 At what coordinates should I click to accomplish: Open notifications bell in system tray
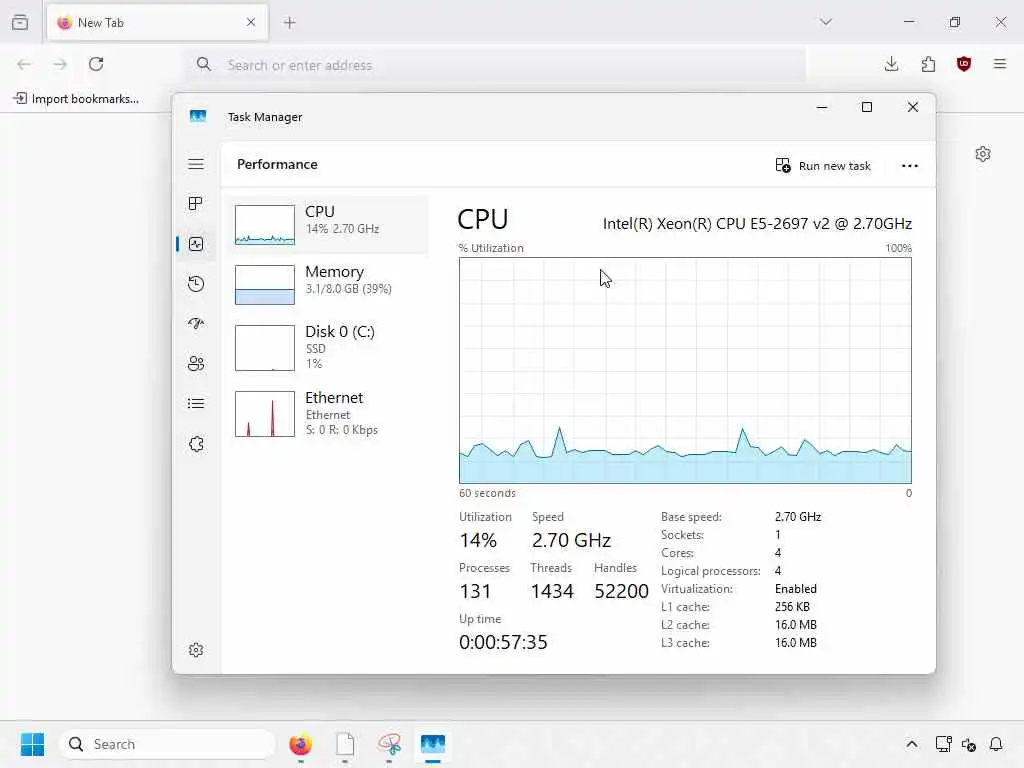[x=996, y=744]
